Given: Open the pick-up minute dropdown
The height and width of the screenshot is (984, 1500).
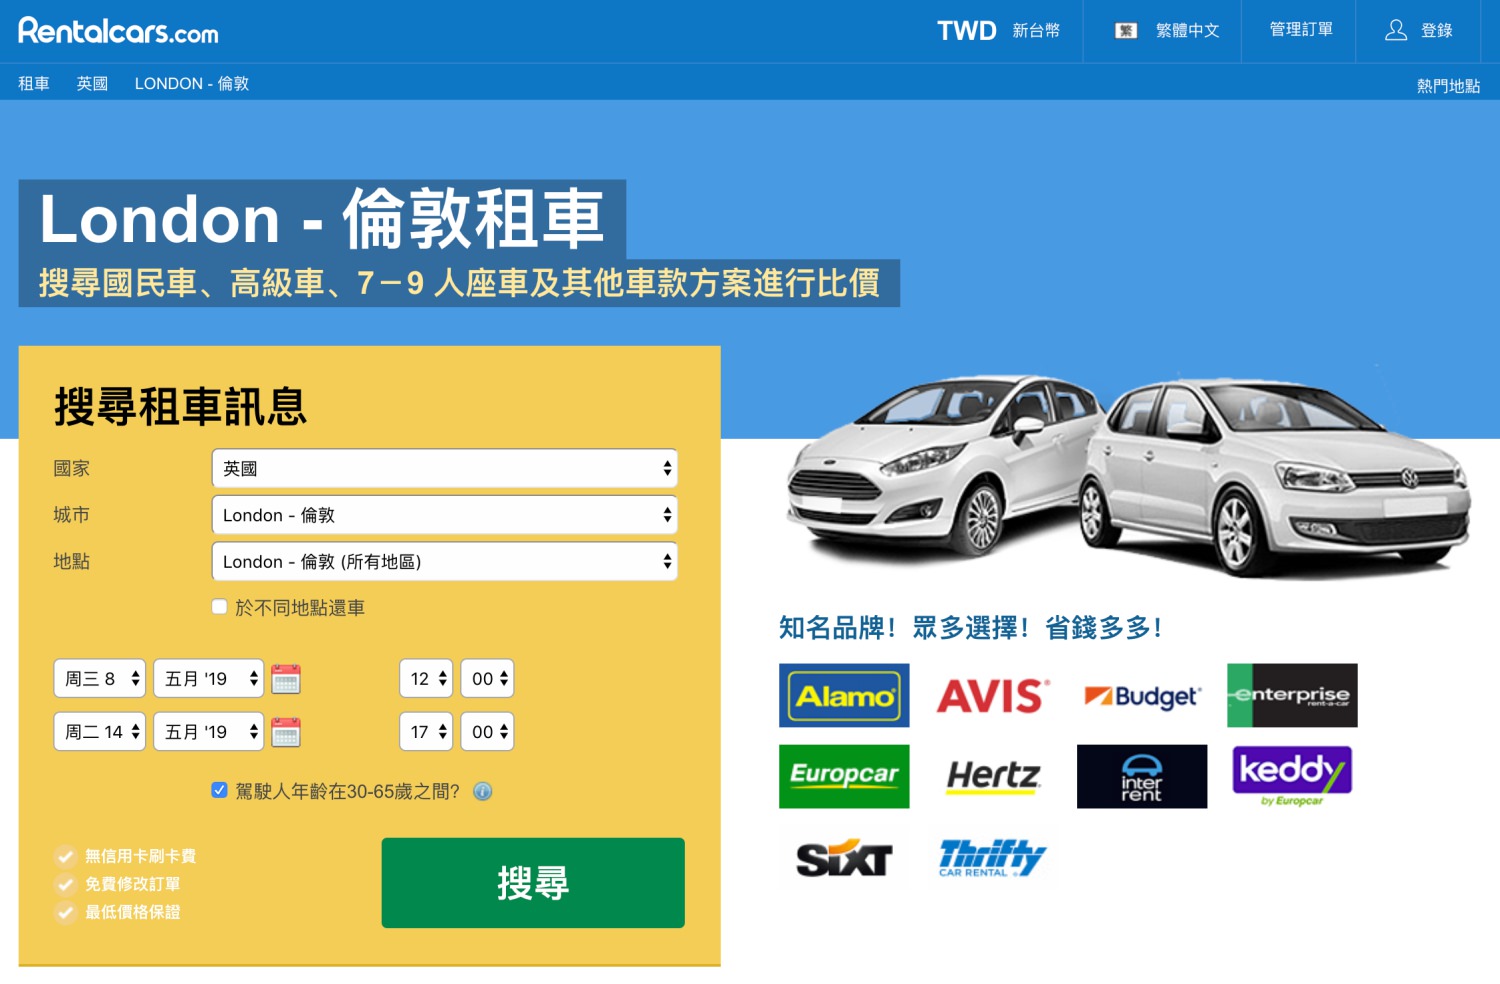Looking at the screenshot, I should (x=487, y=678).
